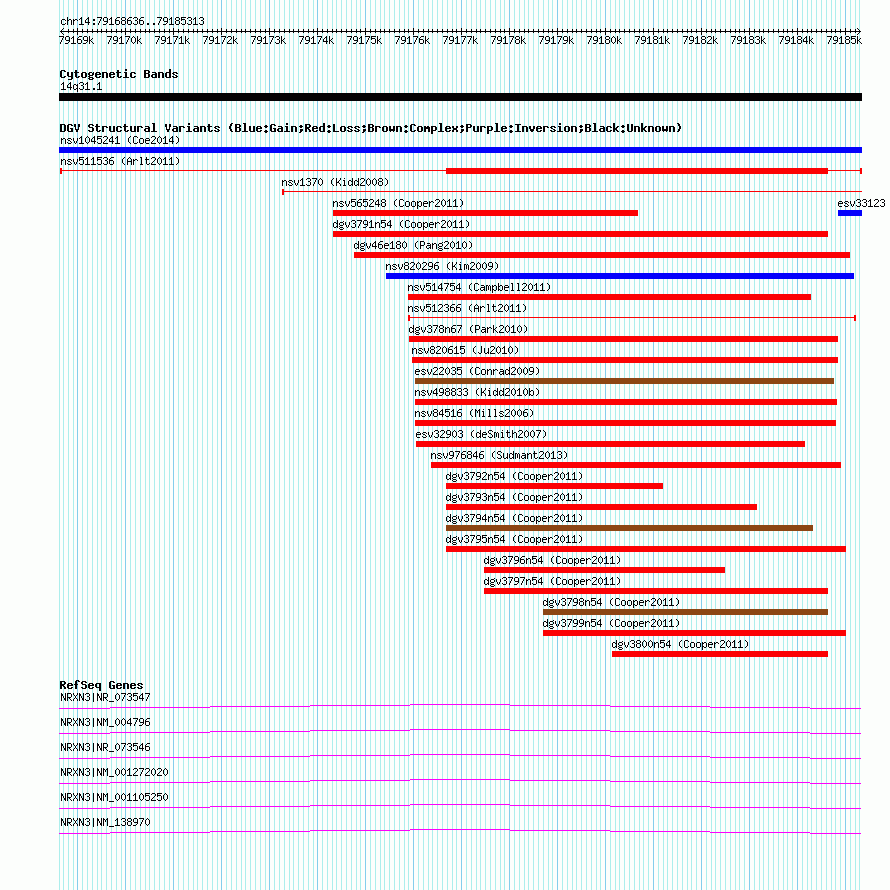Click dgv3793n54 (Cooper2011) label
This screenshot has height=890, width=890.
click(x=514, y=497)
